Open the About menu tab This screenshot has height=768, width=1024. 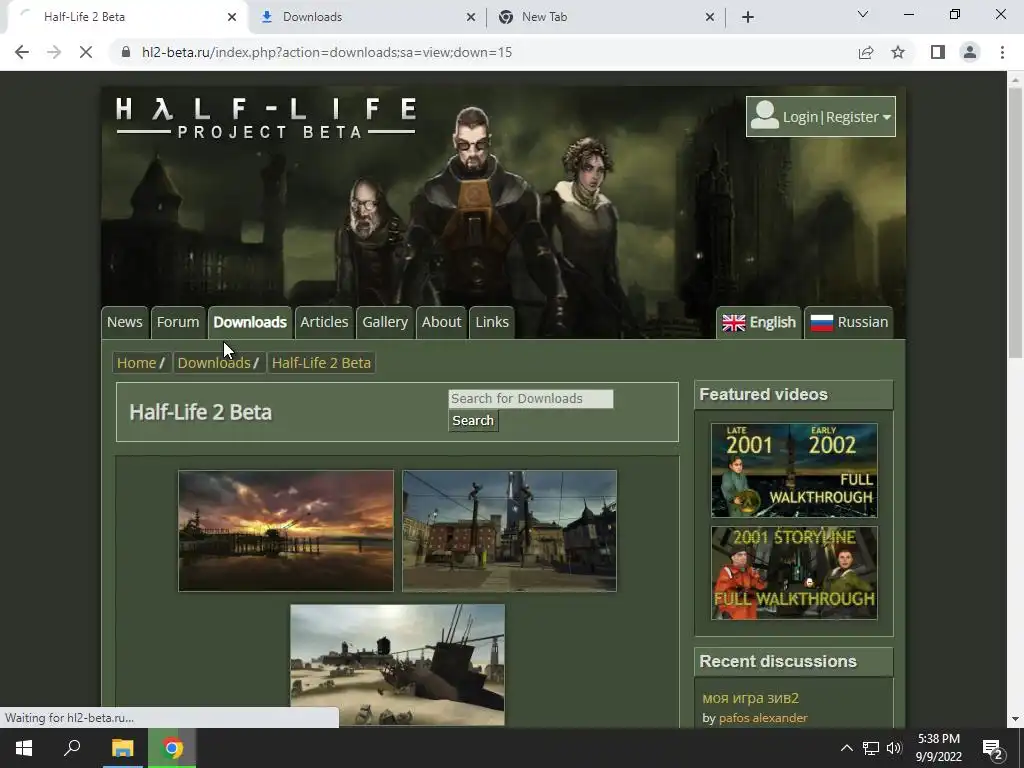441,322
